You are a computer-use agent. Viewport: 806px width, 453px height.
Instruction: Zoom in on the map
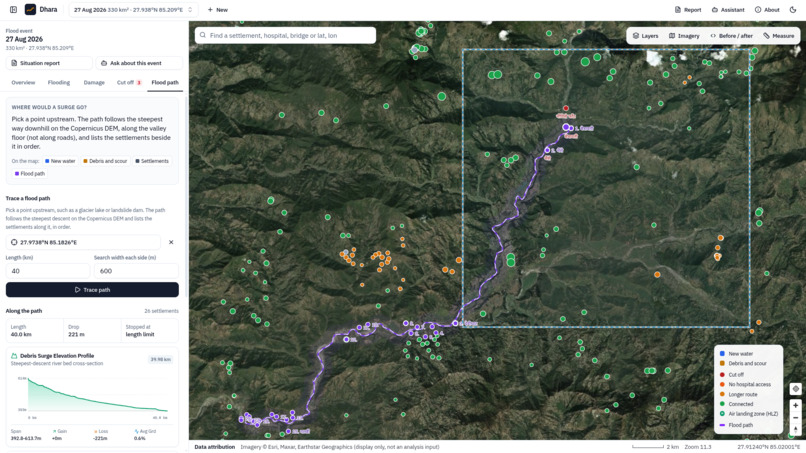pyautogui.click(x=795, y=405)
